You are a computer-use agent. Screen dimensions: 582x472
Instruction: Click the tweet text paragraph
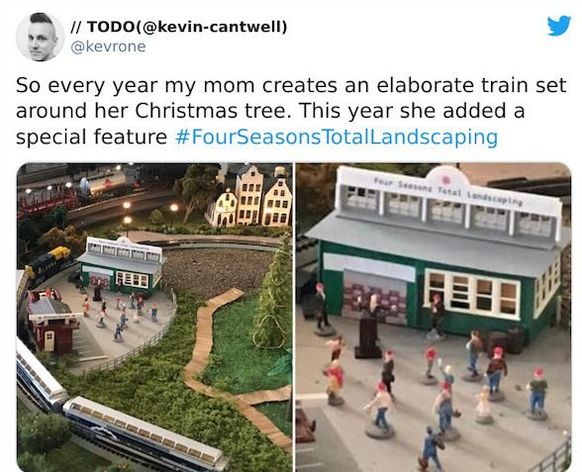click(x=291, y=111)
